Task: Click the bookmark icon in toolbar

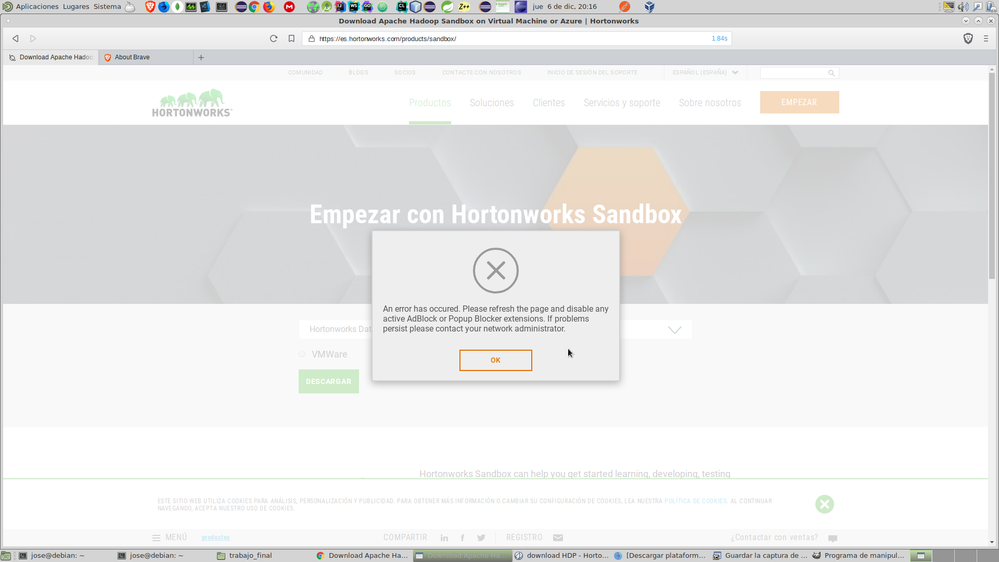Action: point(291,39)
